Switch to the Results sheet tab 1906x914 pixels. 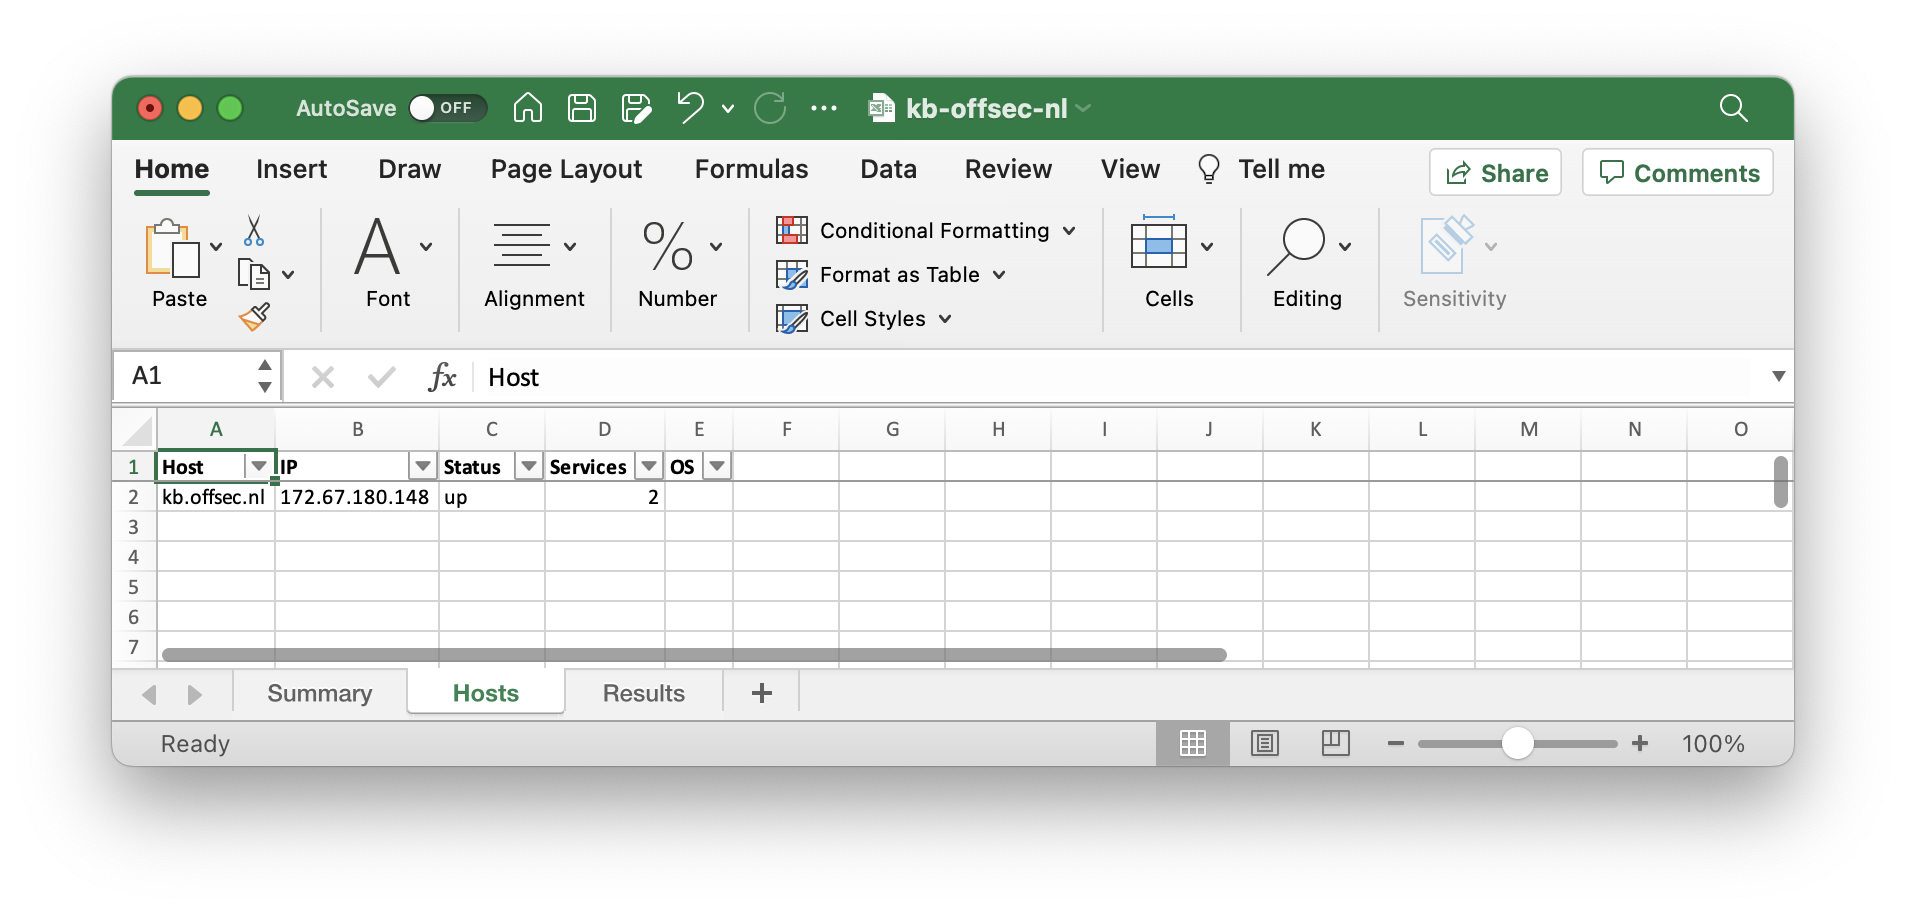pyautogui.click(x=643, y=693)
